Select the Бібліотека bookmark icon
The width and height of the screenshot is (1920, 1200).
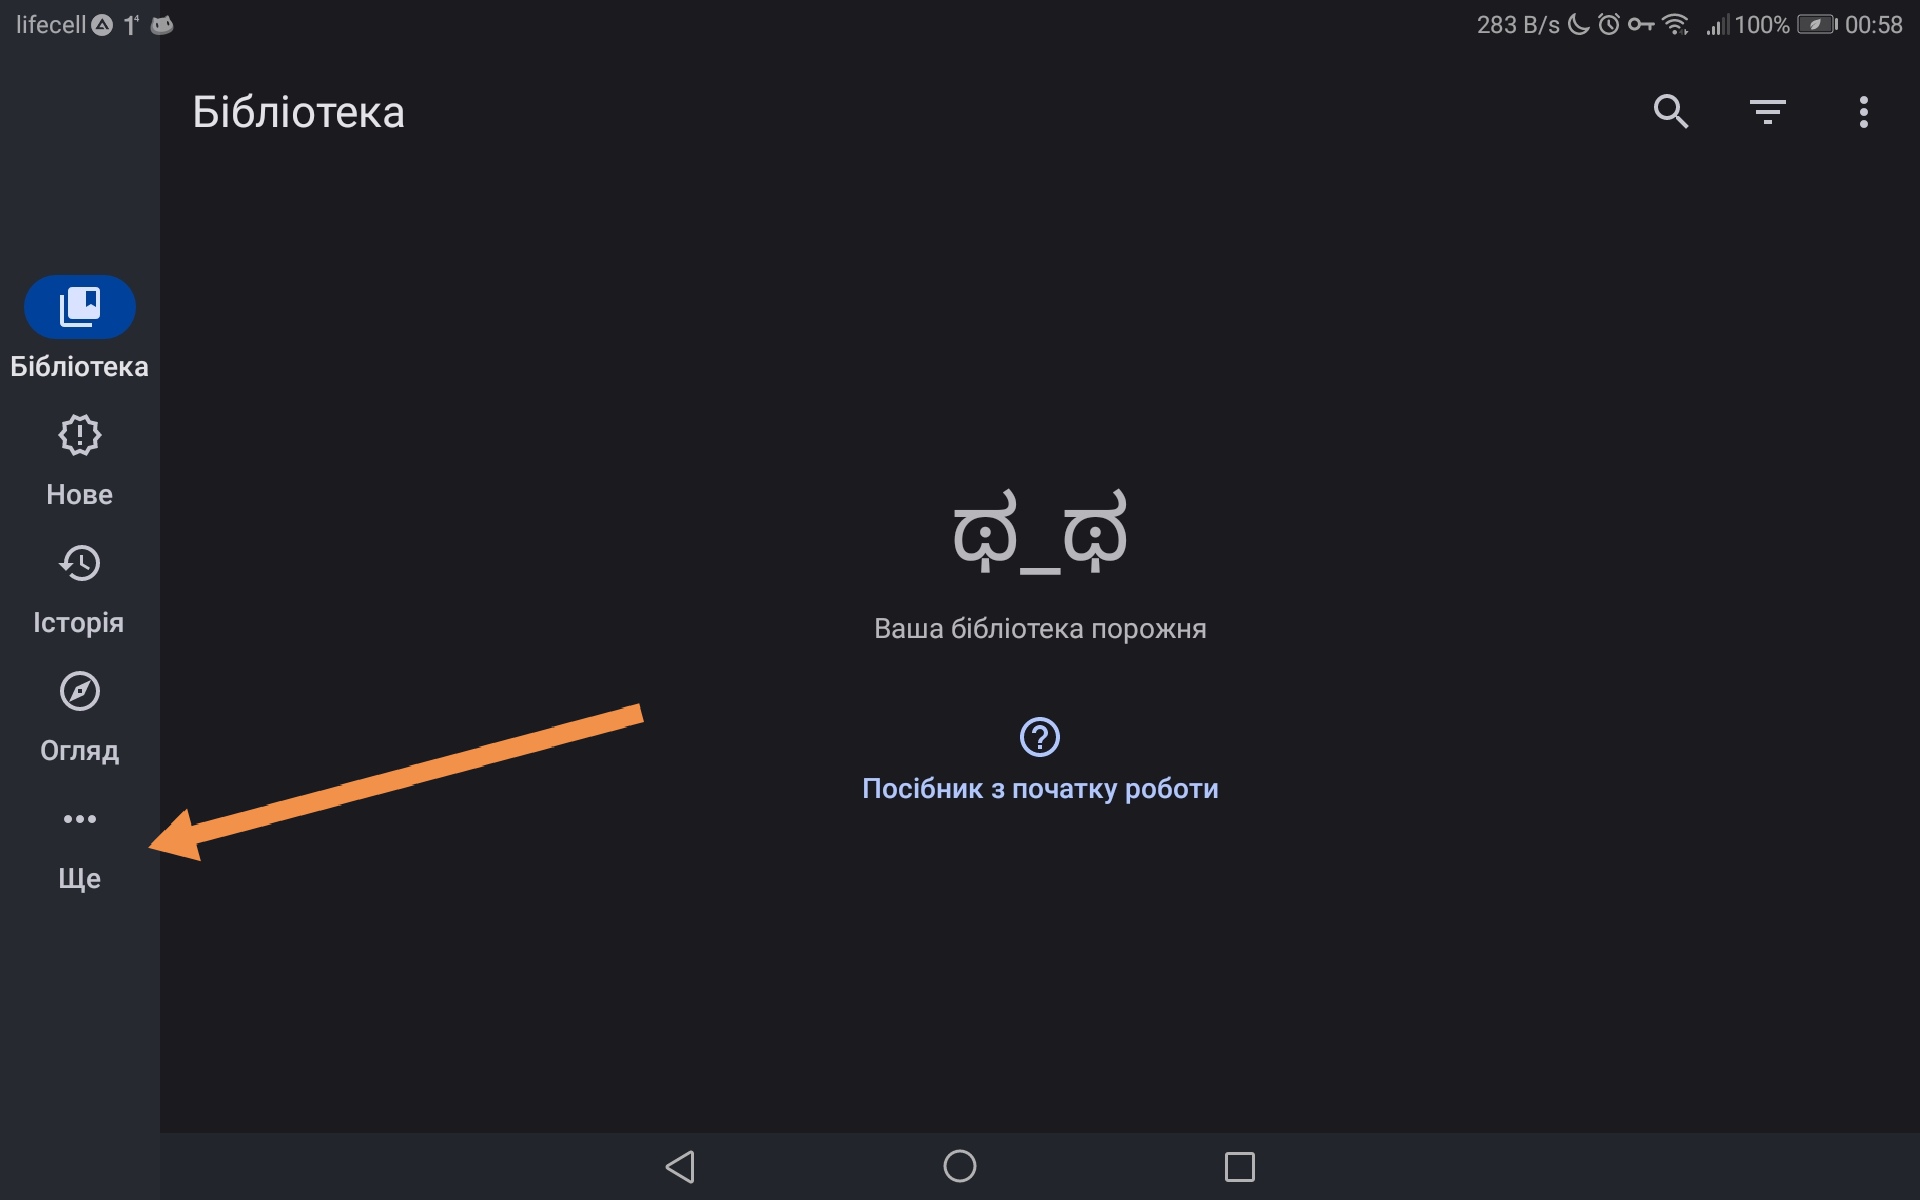[80, 307]
